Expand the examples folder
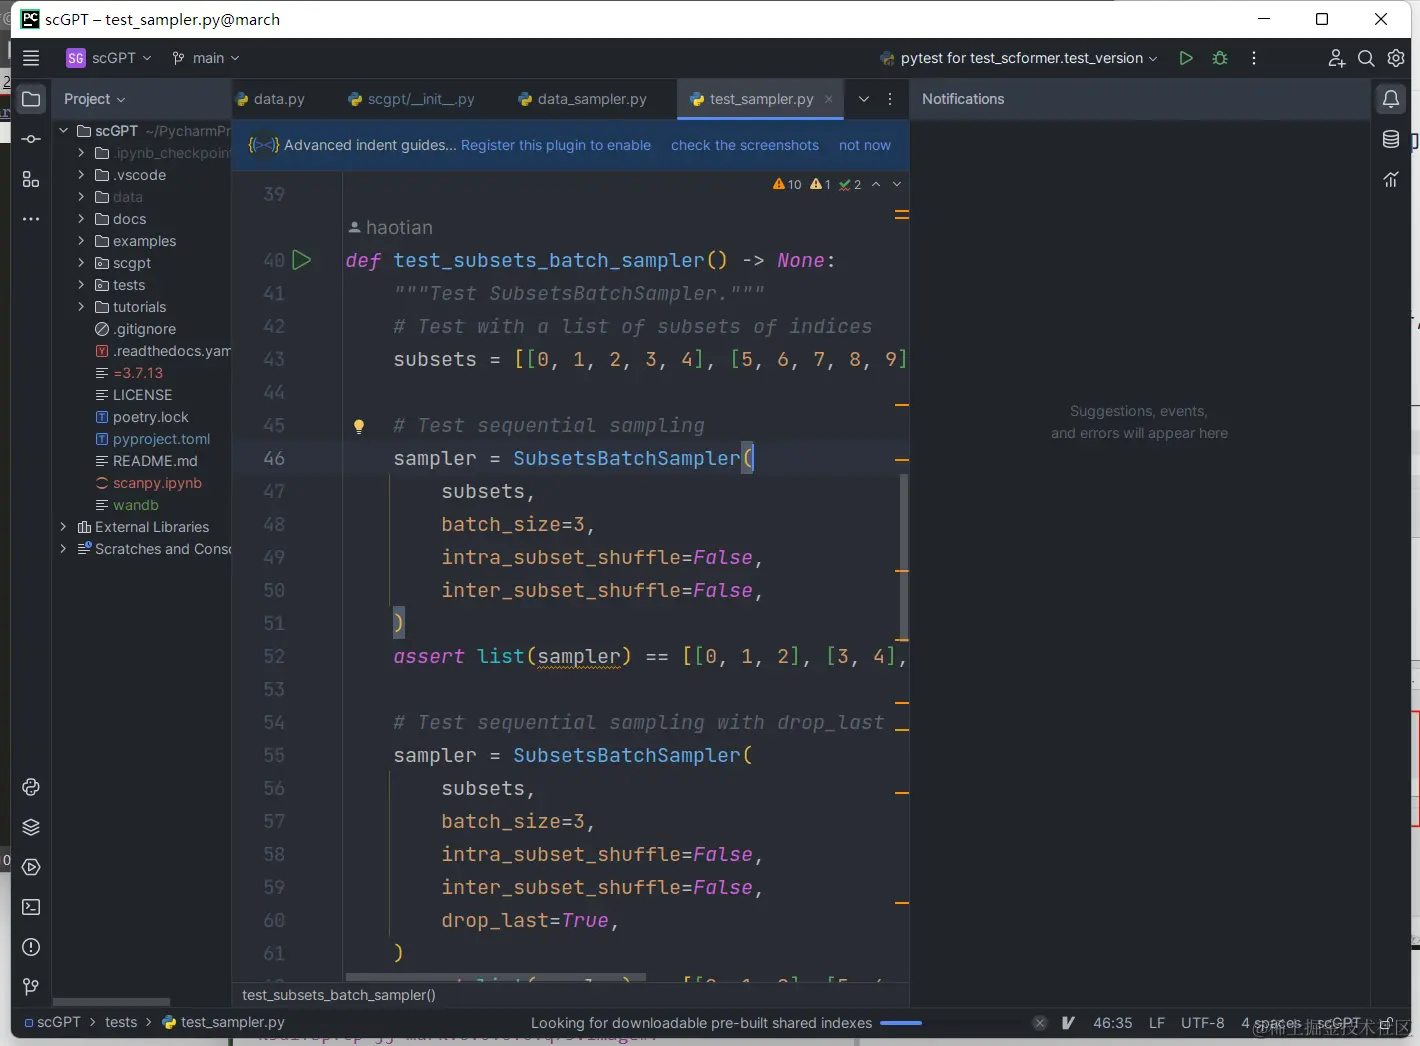Viewport: 1420px width, 1046px height. (81, 241)
